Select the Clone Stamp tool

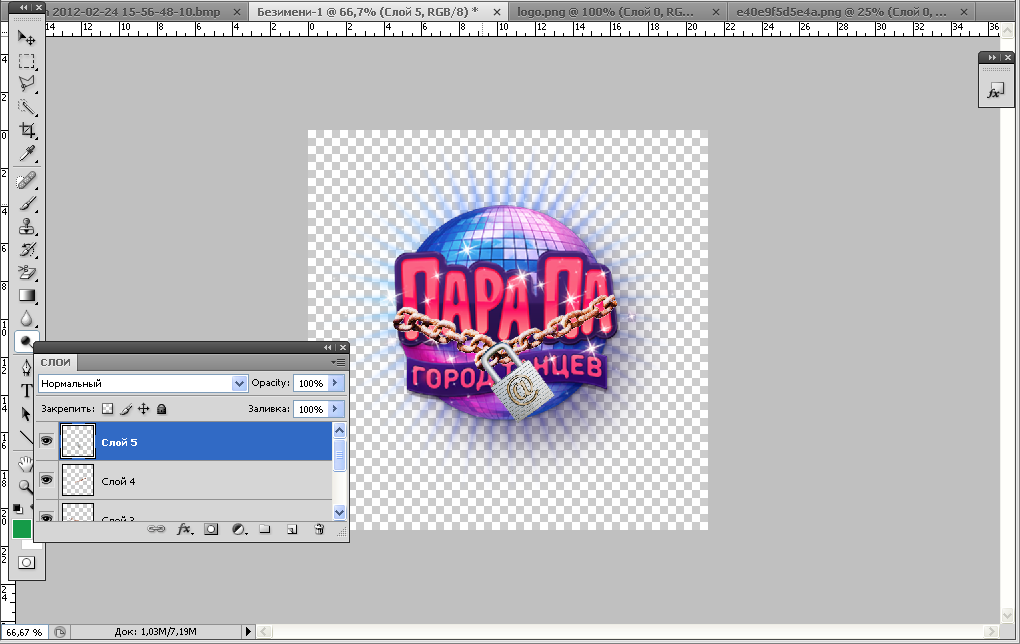coord(26,226)
